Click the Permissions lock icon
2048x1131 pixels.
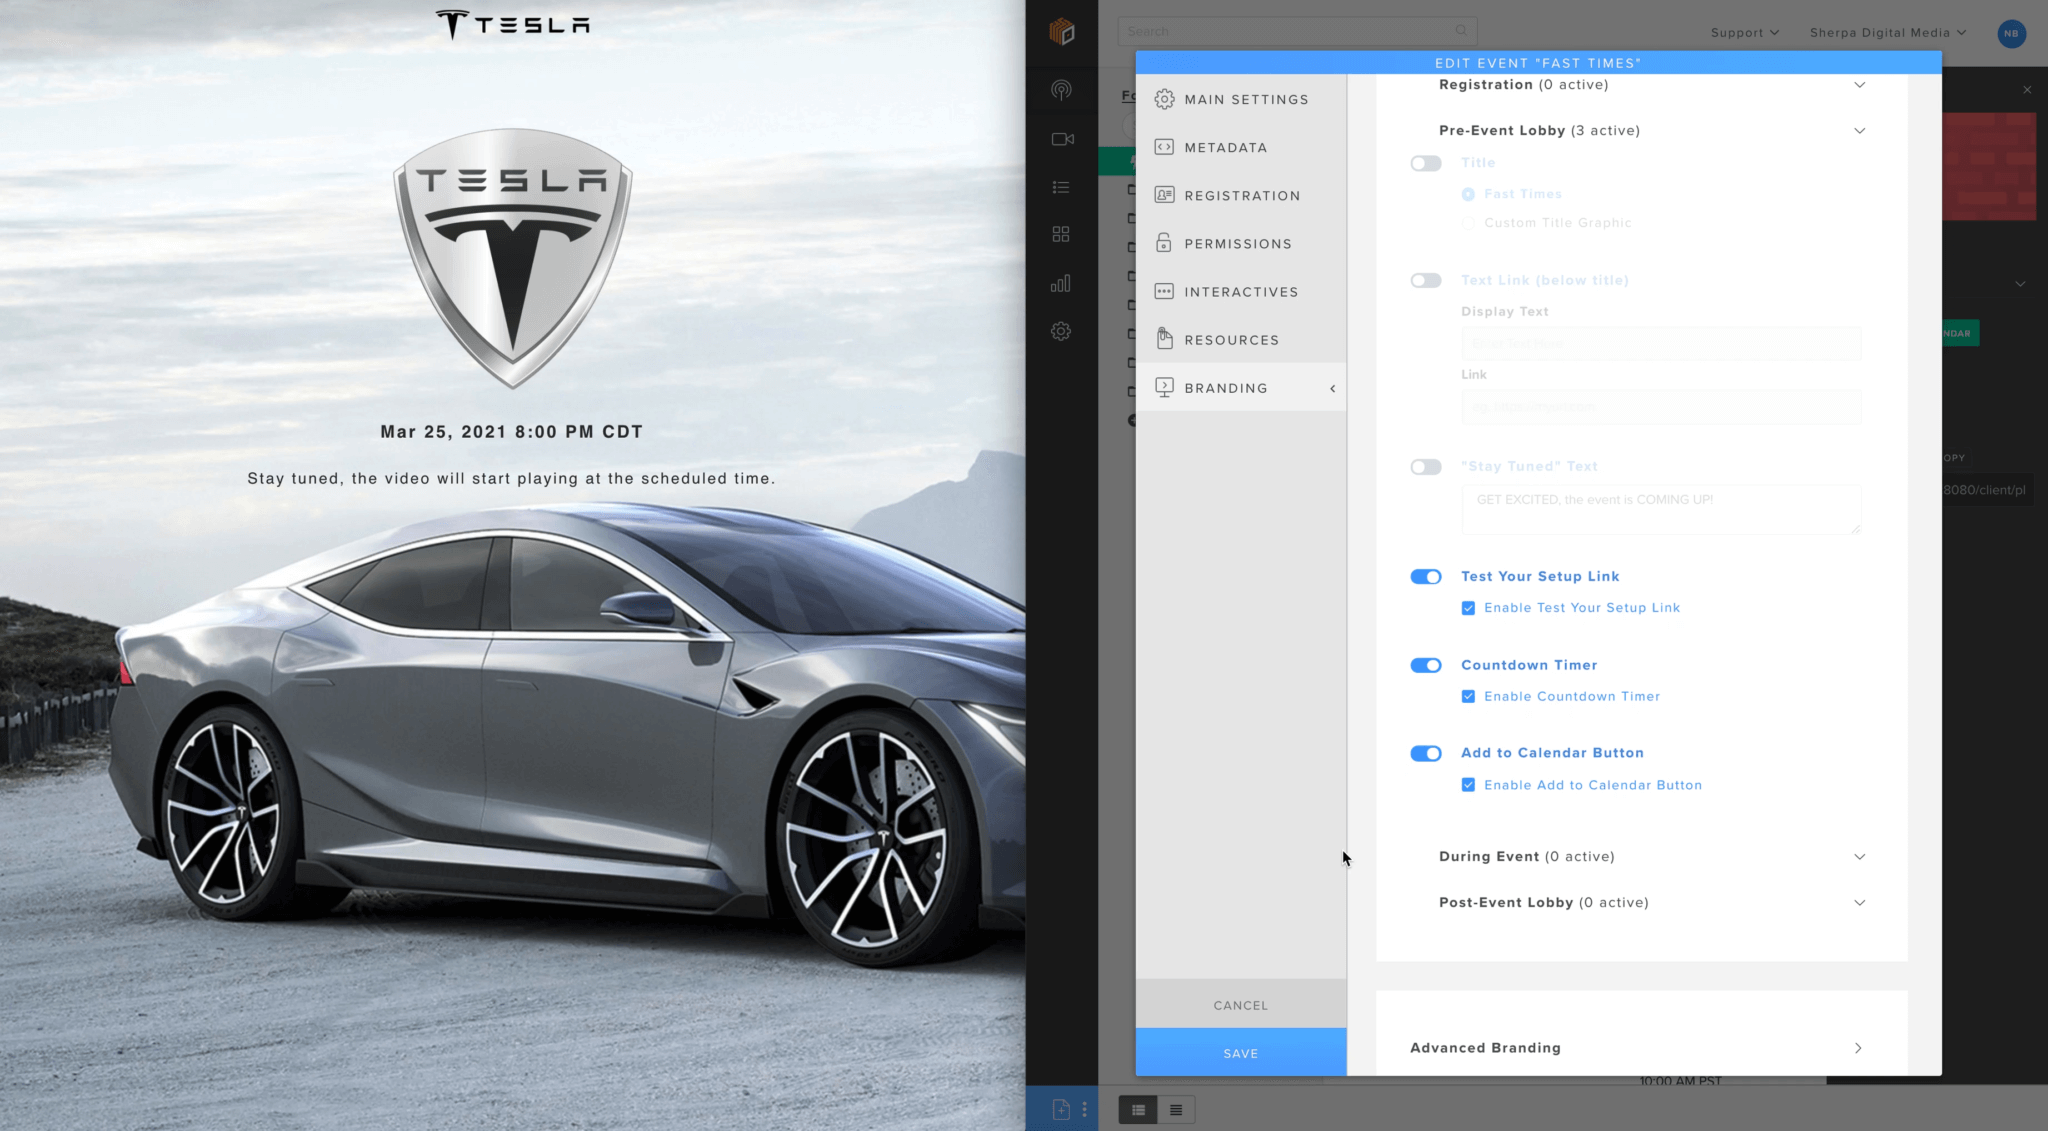[1164, 243]
